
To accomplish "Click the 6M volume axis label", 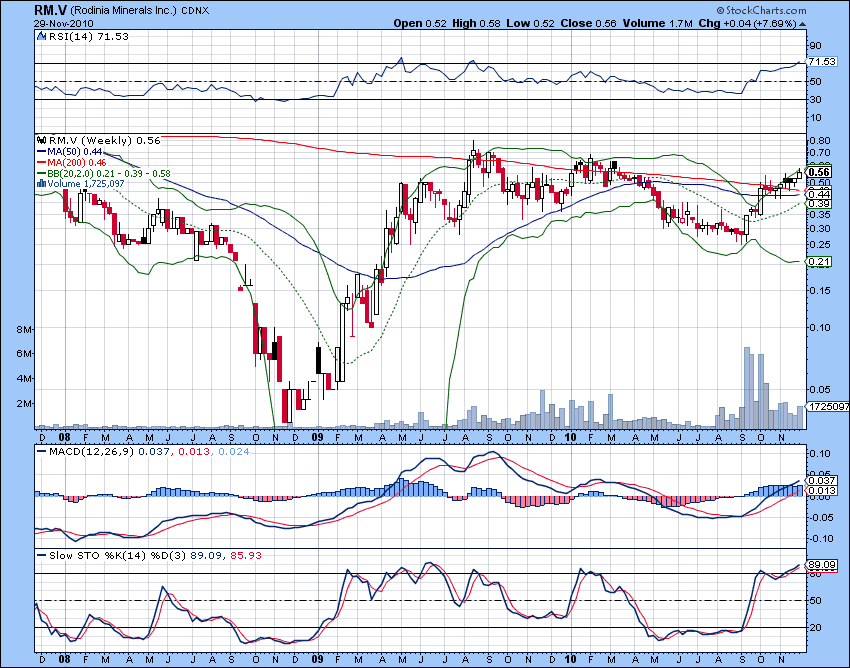I will coord(24,354).
